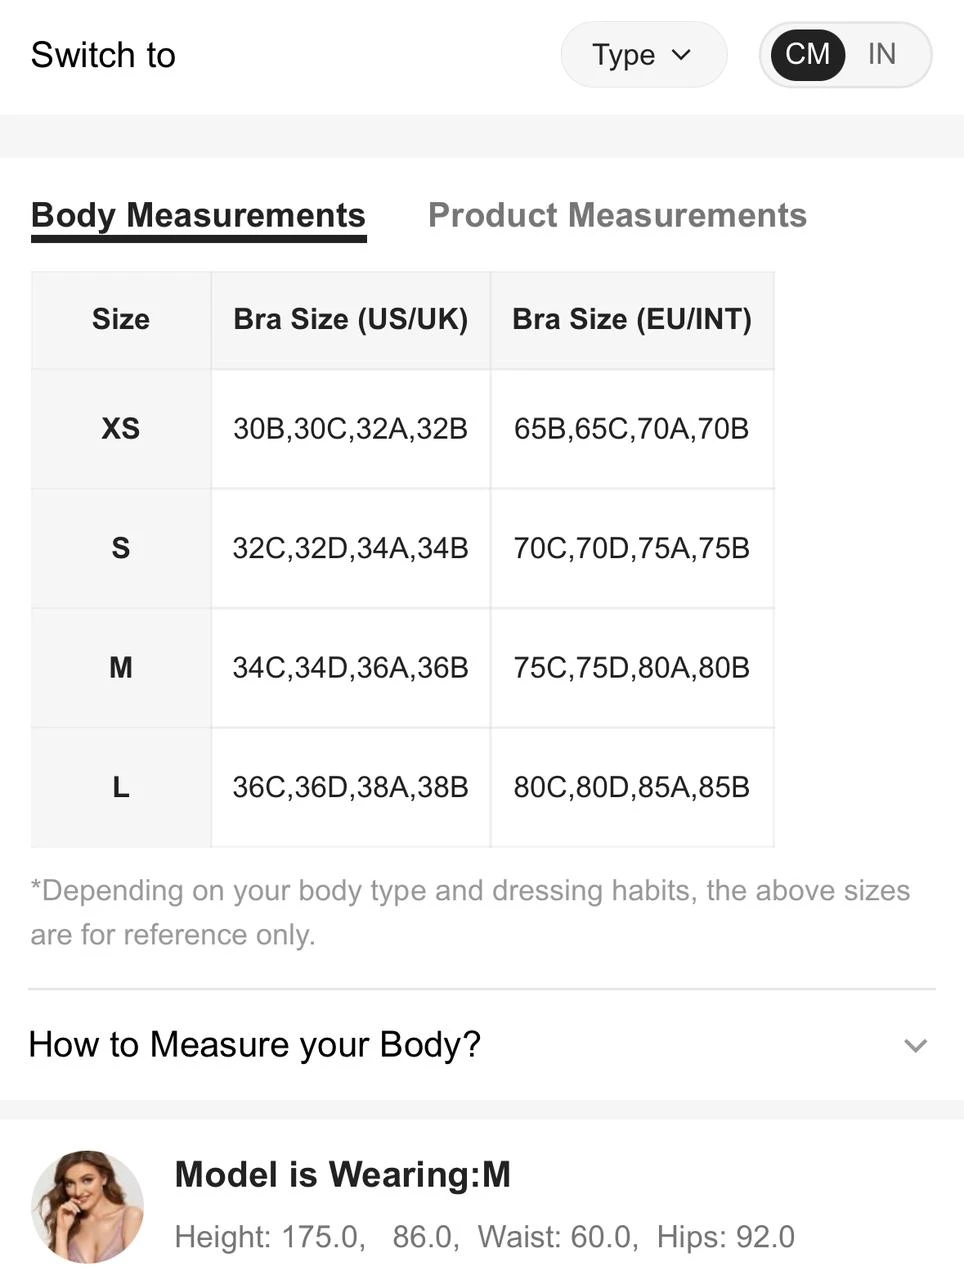The height and width of the screenshot is (1280, 964).
Task: Switch units to IN
Action: [x=881, y=54]
